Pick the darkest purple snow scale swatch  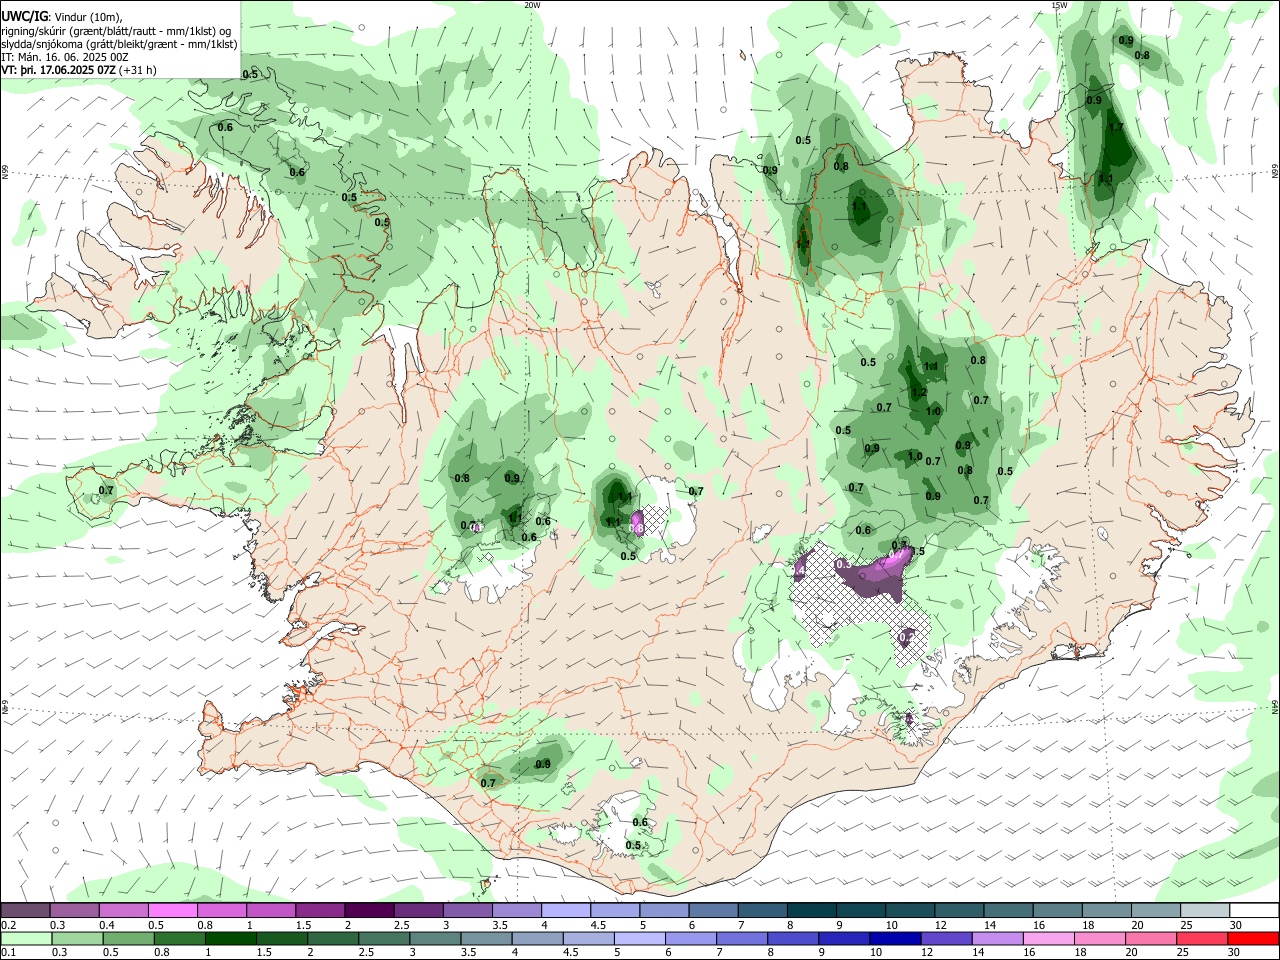pyautogui.click(x=368, y=911)
